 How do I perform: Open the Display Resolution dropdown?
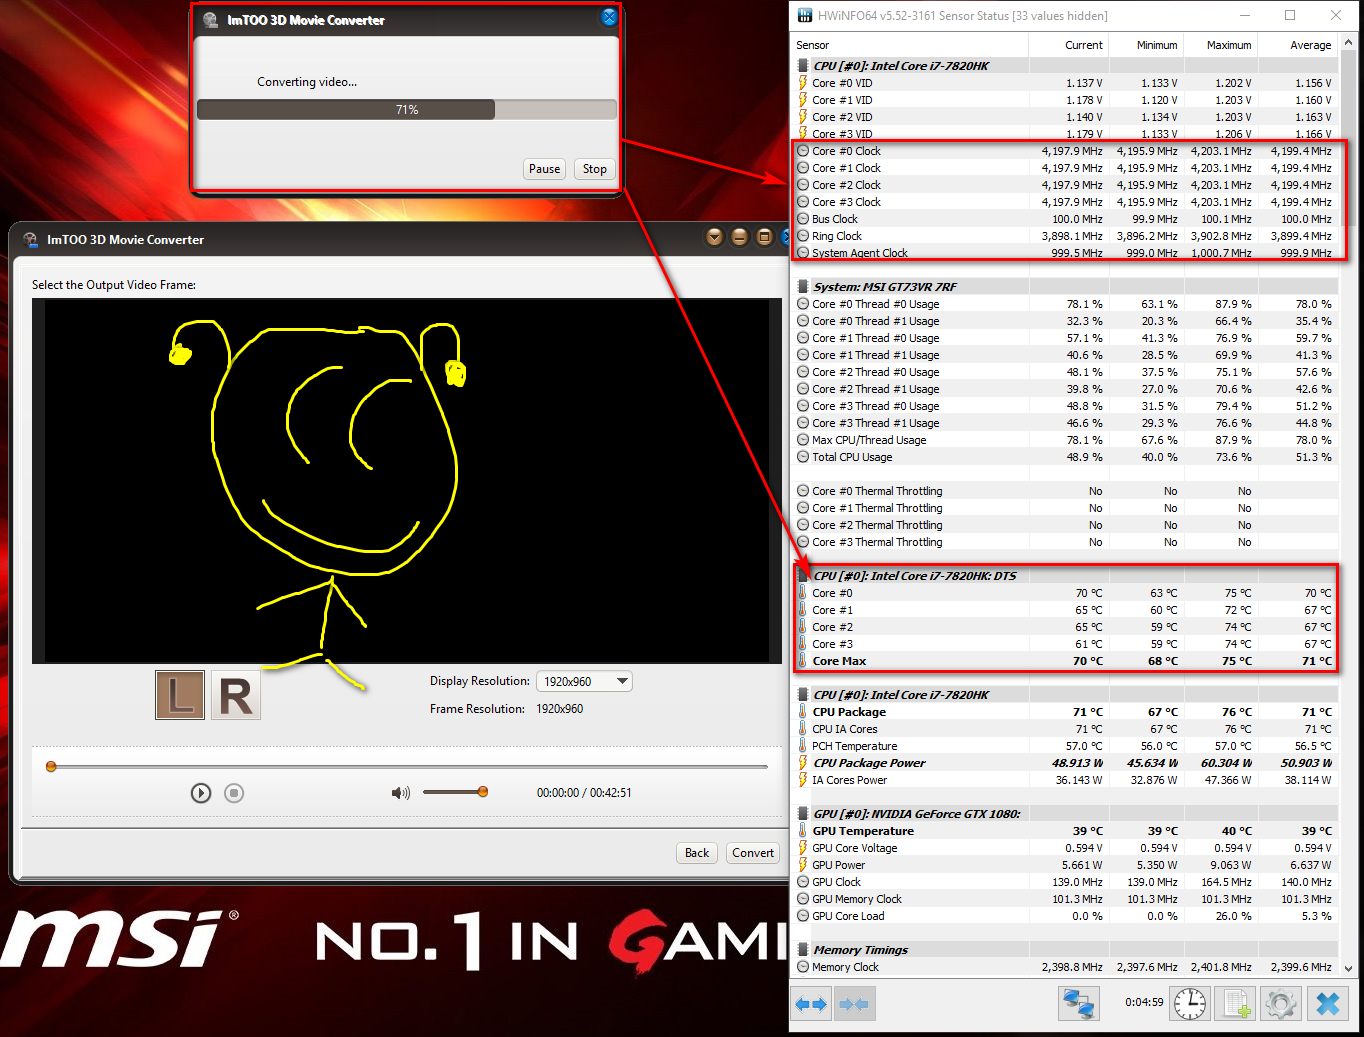click(x=585, y=681)
